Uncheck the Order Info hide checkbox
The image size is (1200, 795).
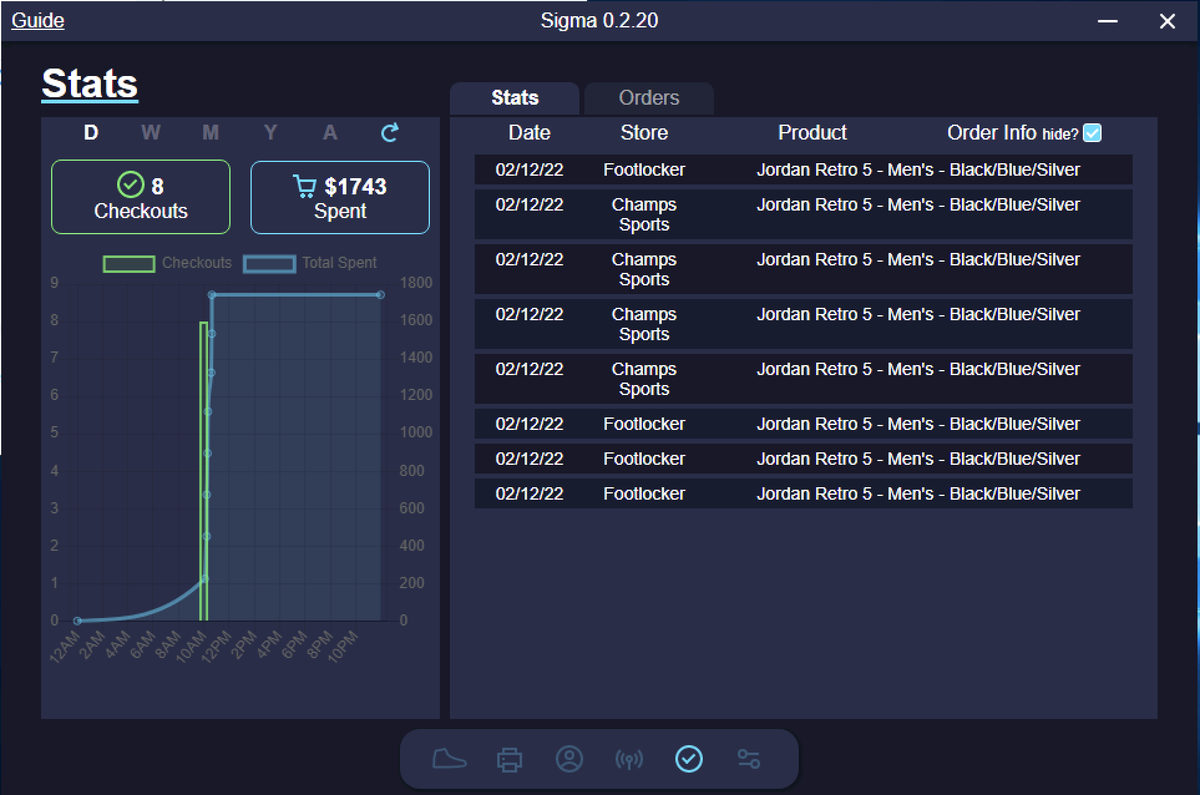click(1093, 131)
